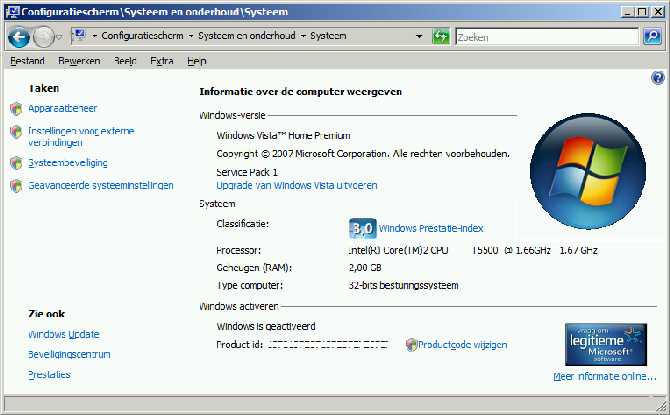670x415 pixels.
Task: Expand the arrow before Systeem breadcrumb
Action: click(x=303, y=36)
